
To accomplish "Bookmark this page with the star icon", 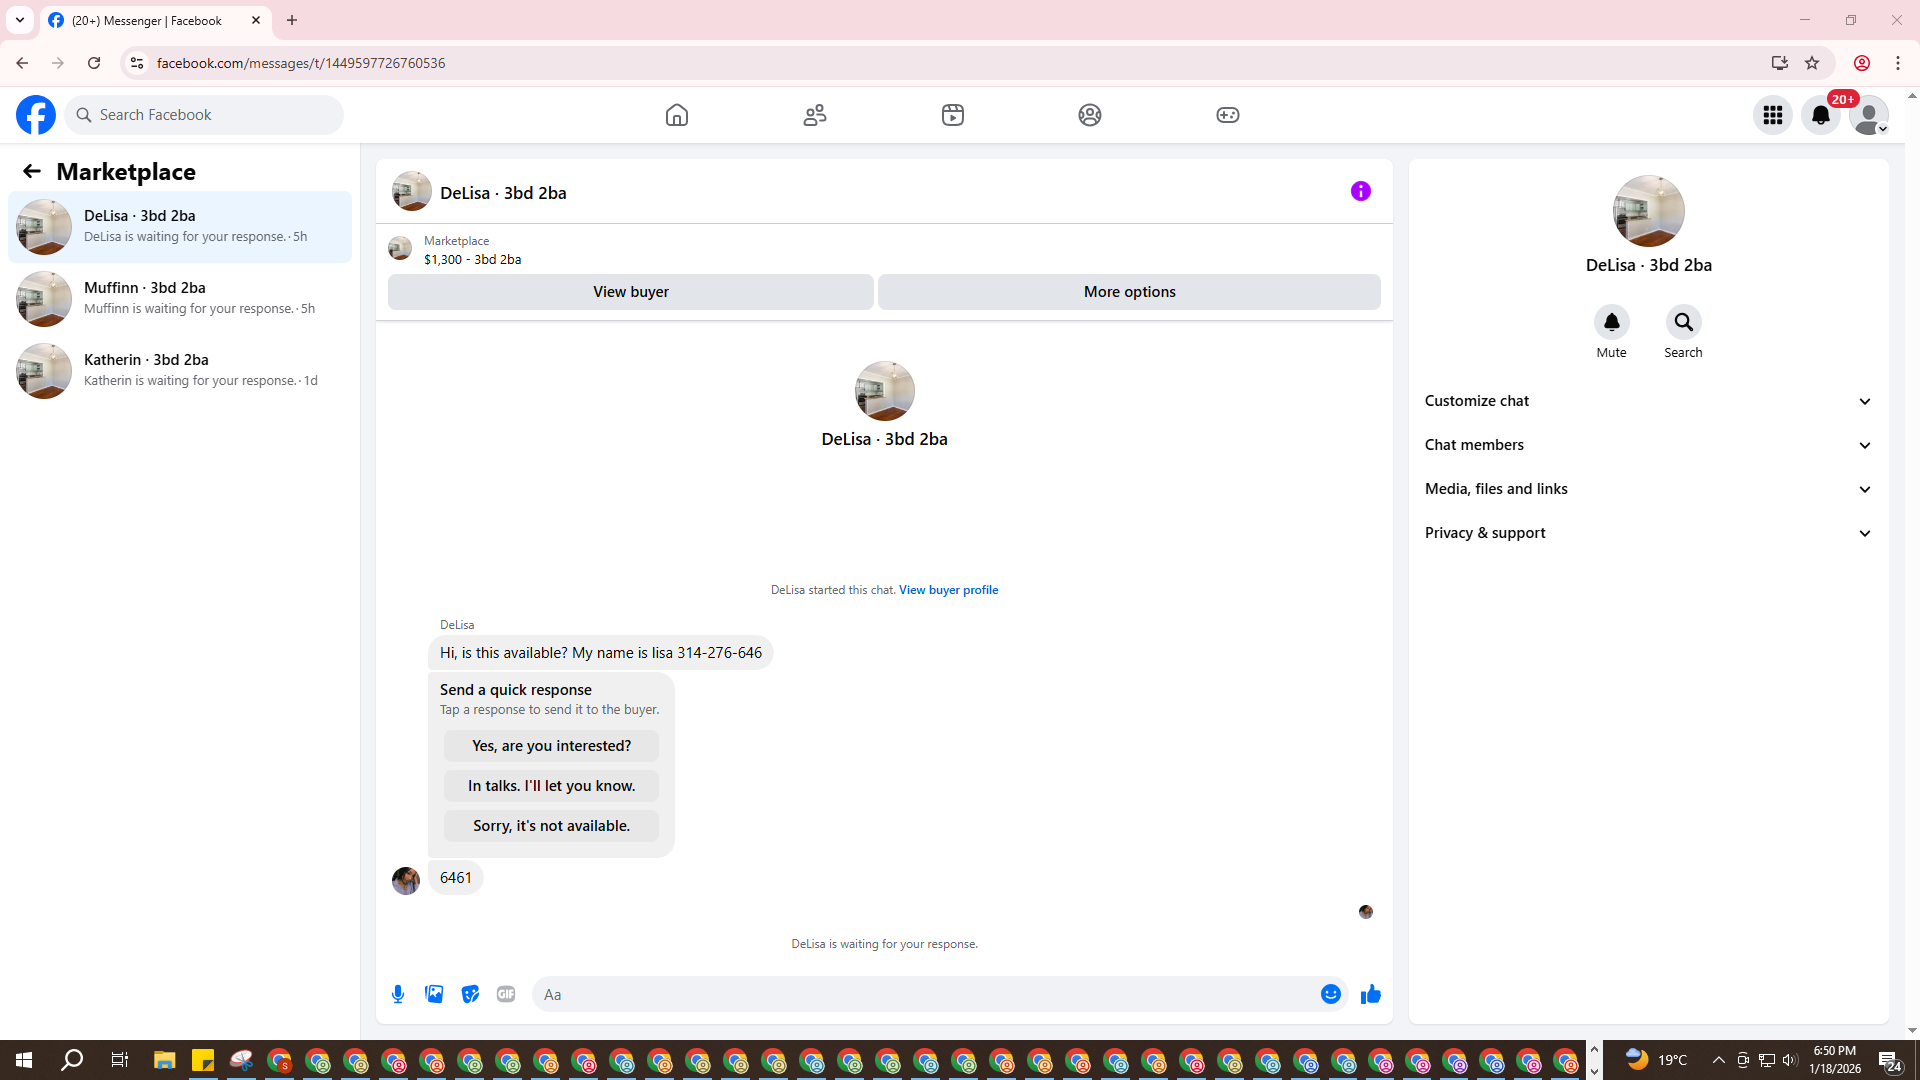I will point(1812,63).
